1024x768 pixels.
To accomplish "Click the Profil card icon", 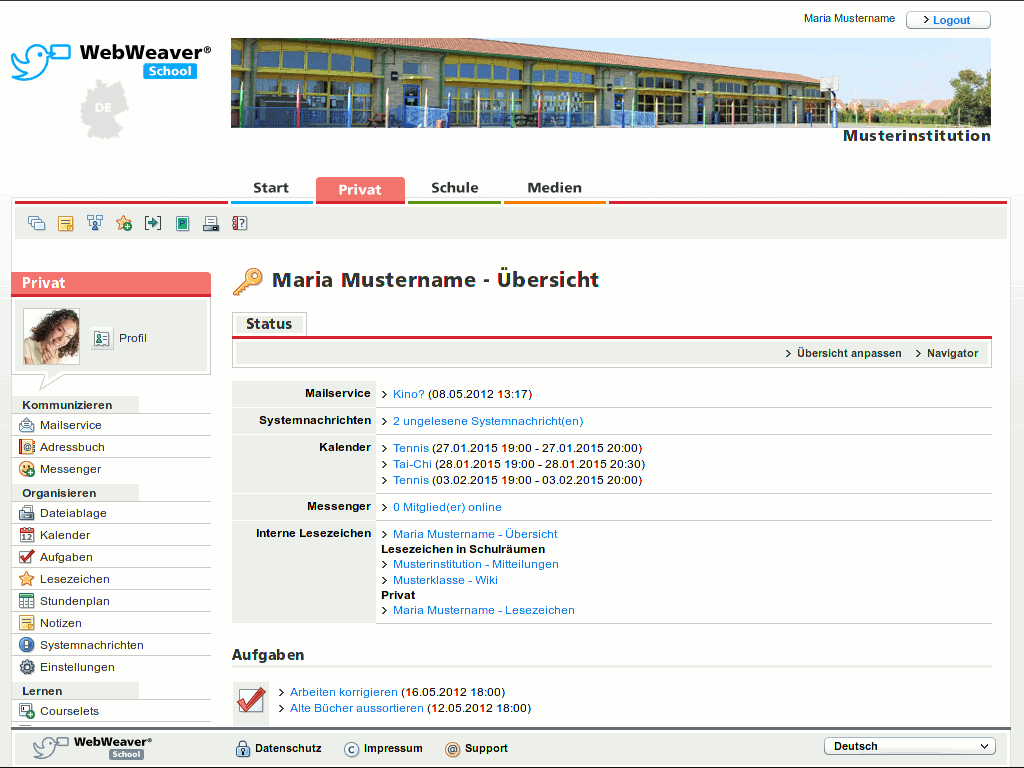I will pos(102,338).
